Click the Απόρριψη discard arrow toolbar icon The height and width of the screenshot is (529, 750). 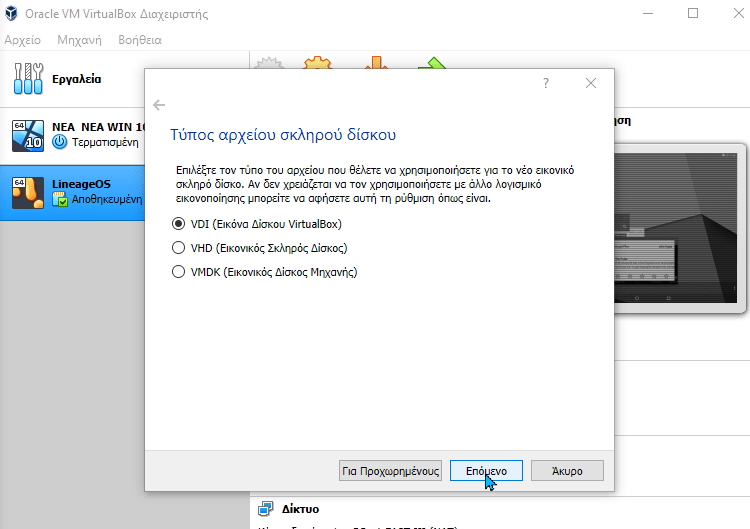pos(376,63)
